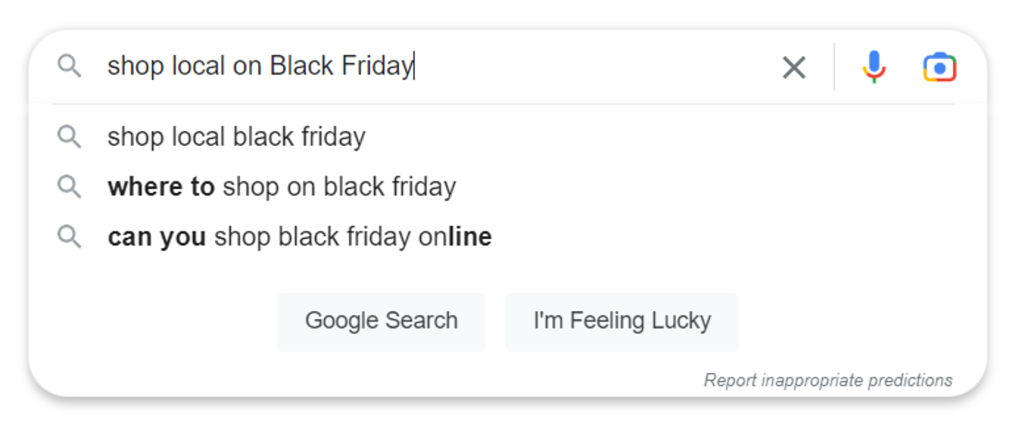1022x432 pixels.
Task: Click the bold 'can you' text in suggestions
Action: 157,237
